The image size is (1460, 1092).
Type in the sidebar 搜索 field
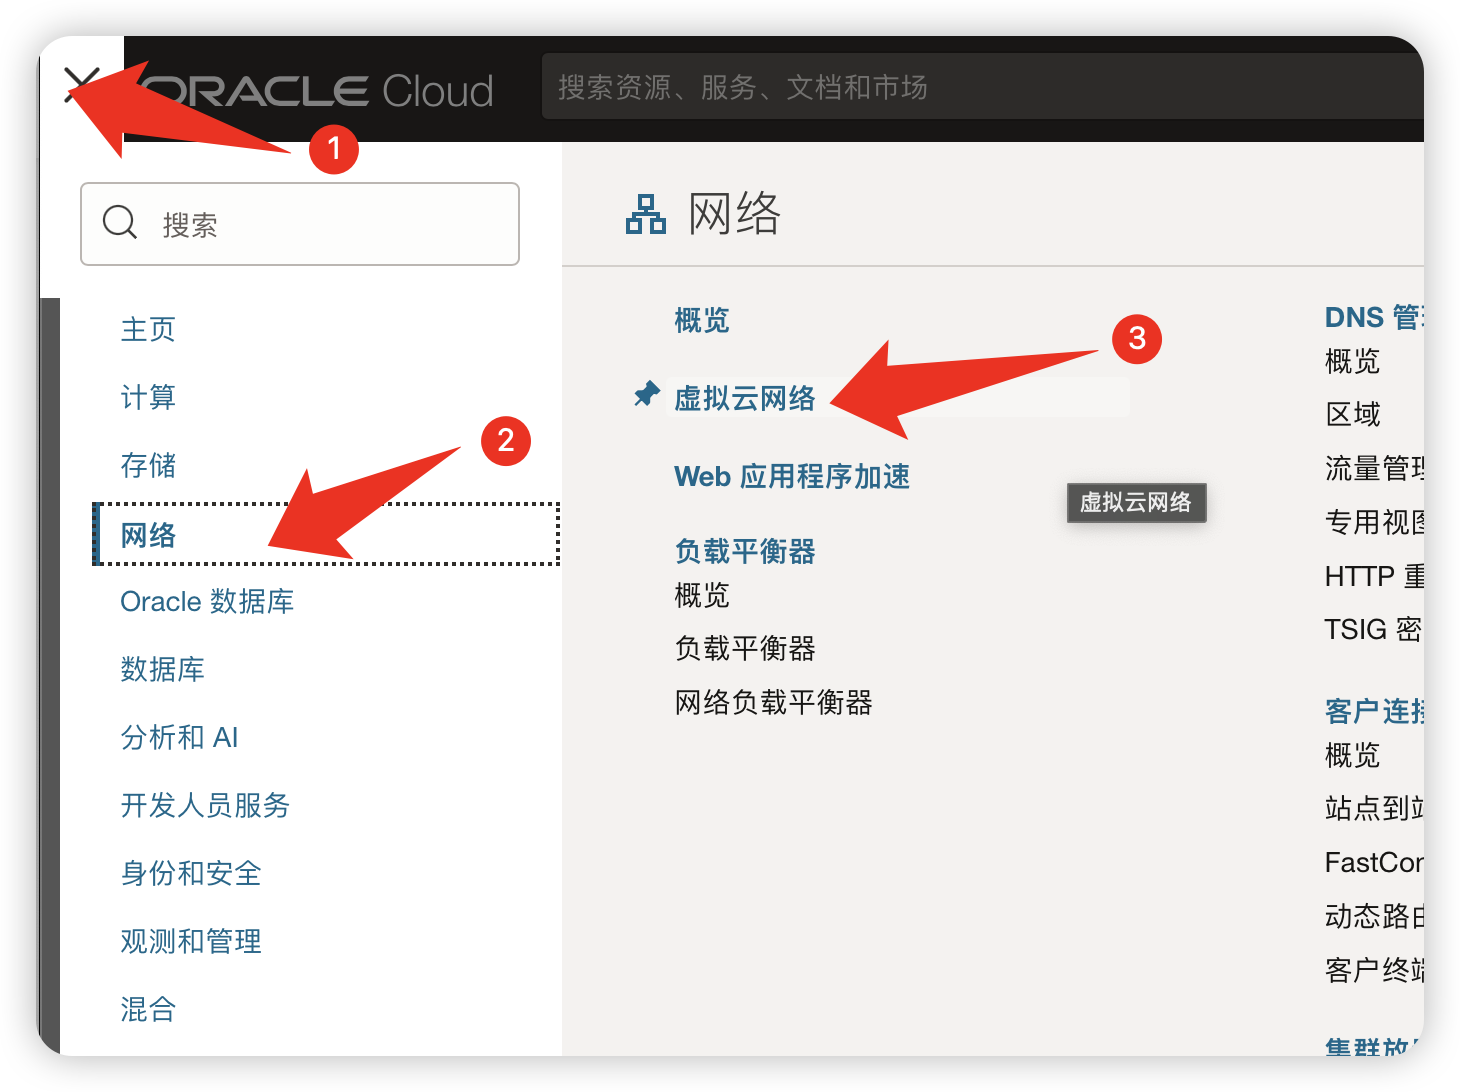[300, 224]
